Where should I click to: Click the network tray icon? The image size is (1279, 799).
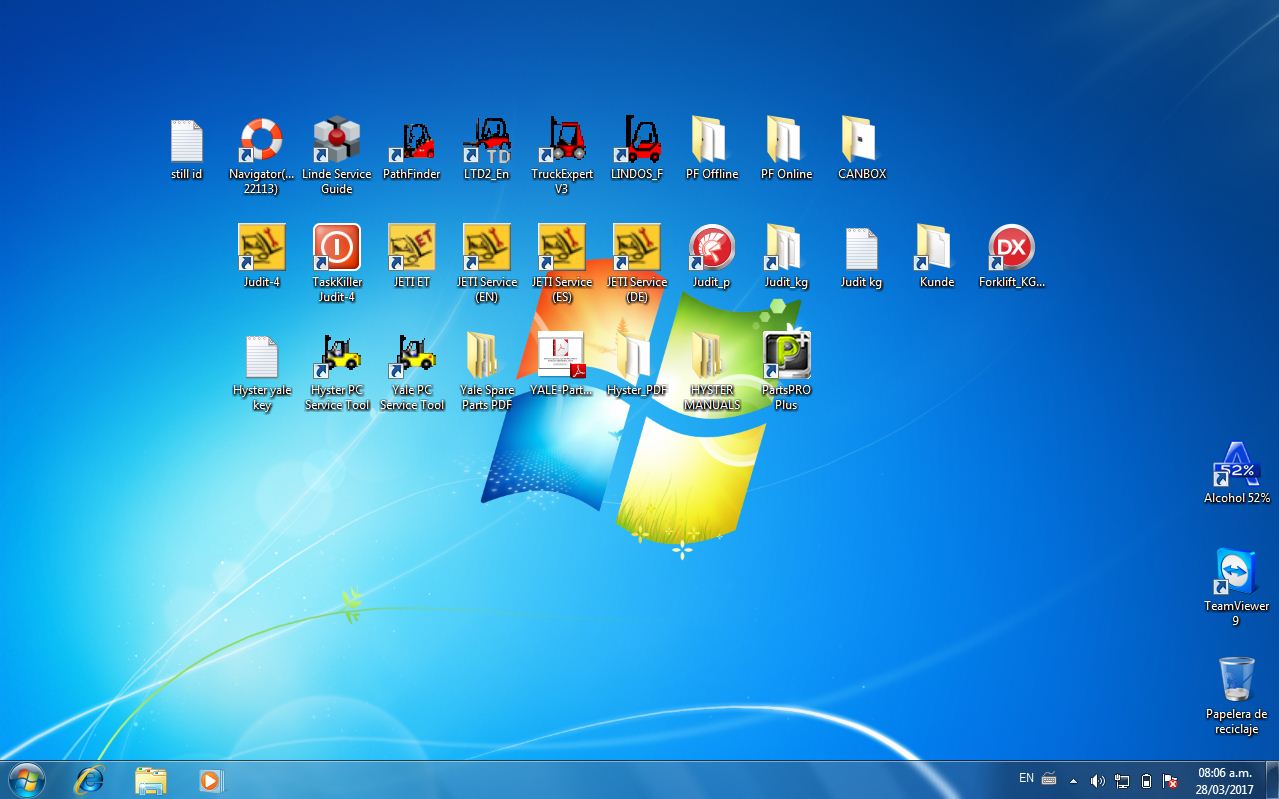click(x=1122, y=781)
